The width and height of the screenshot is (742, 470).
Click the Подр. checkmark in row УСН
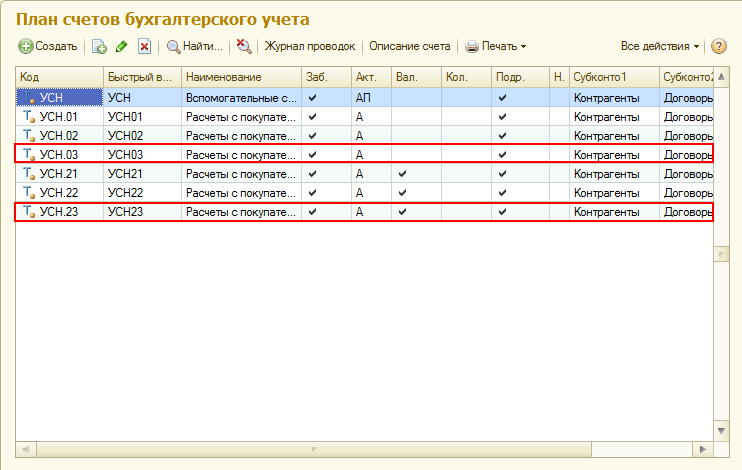pos(502,98)
